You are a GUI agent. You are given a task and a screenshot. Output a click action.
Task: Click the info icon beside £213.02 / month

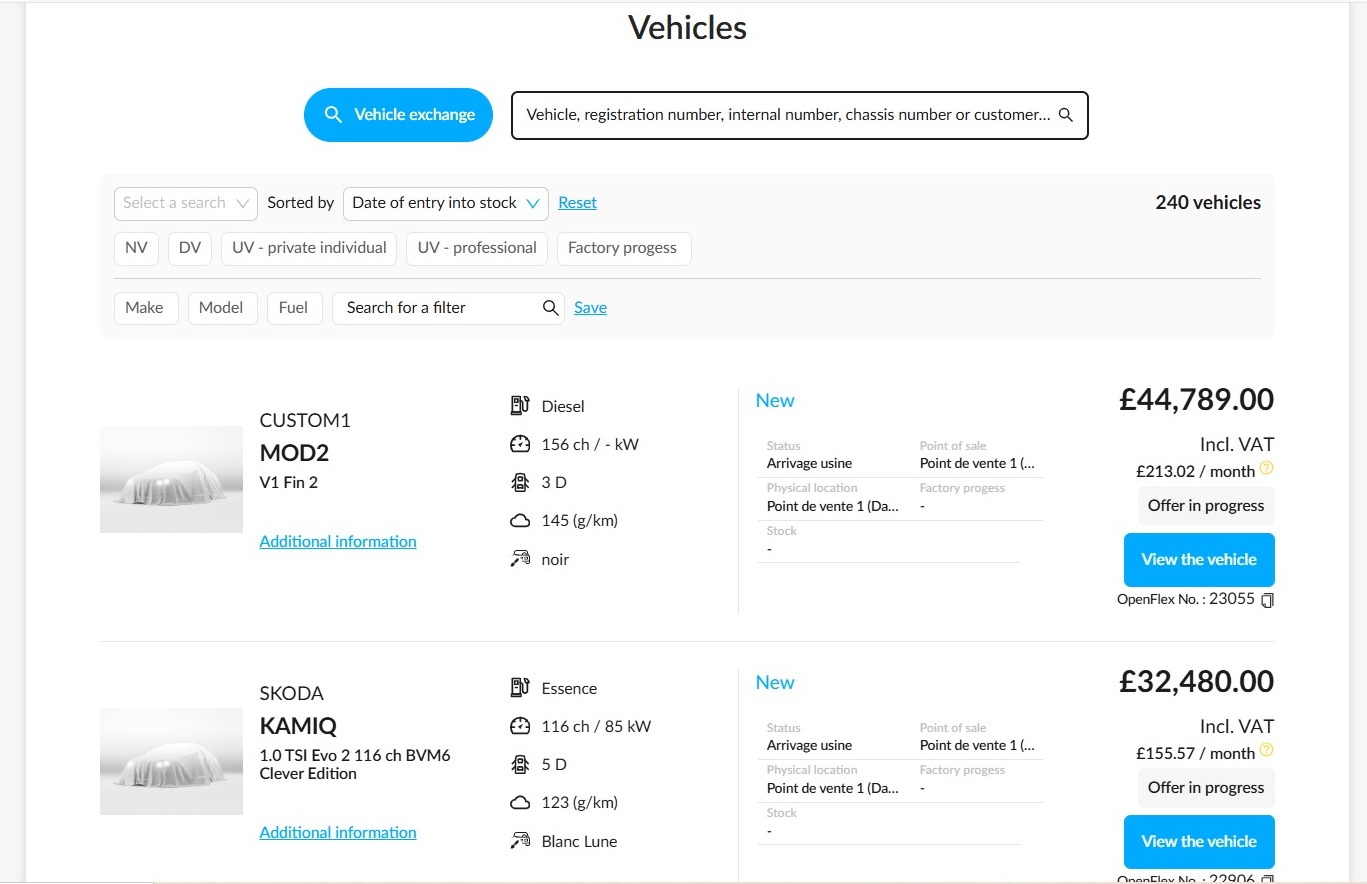tap(1266, 468)
